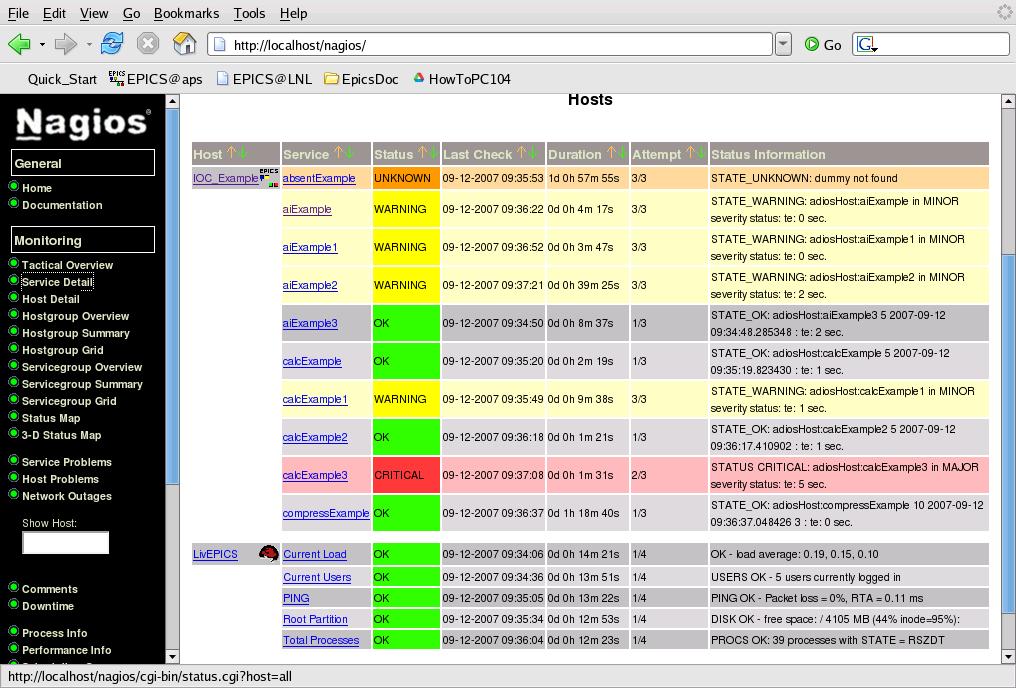This screenshot has width=1016, height=688.
Task: Click the sidebar scrollbar down arrow
Action: click(172, 656)
